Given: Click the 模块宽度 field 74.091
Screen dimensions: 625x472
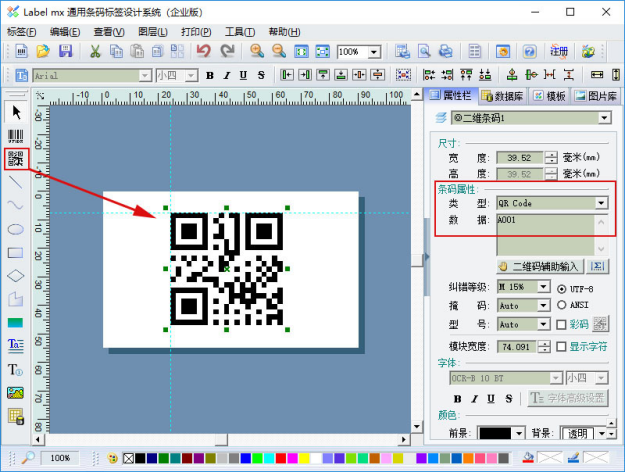Looking at the screenshot, I should 517,347.
